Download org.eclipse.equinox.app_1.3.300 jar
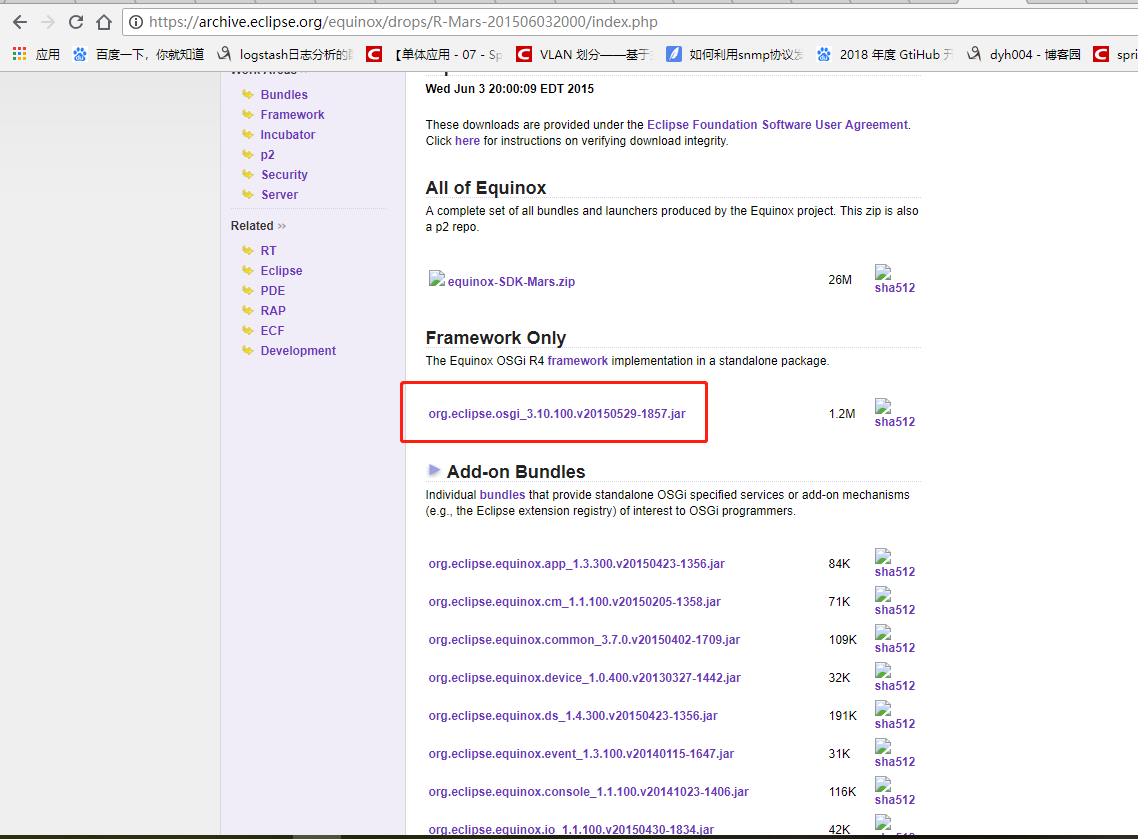 [576, 564]
